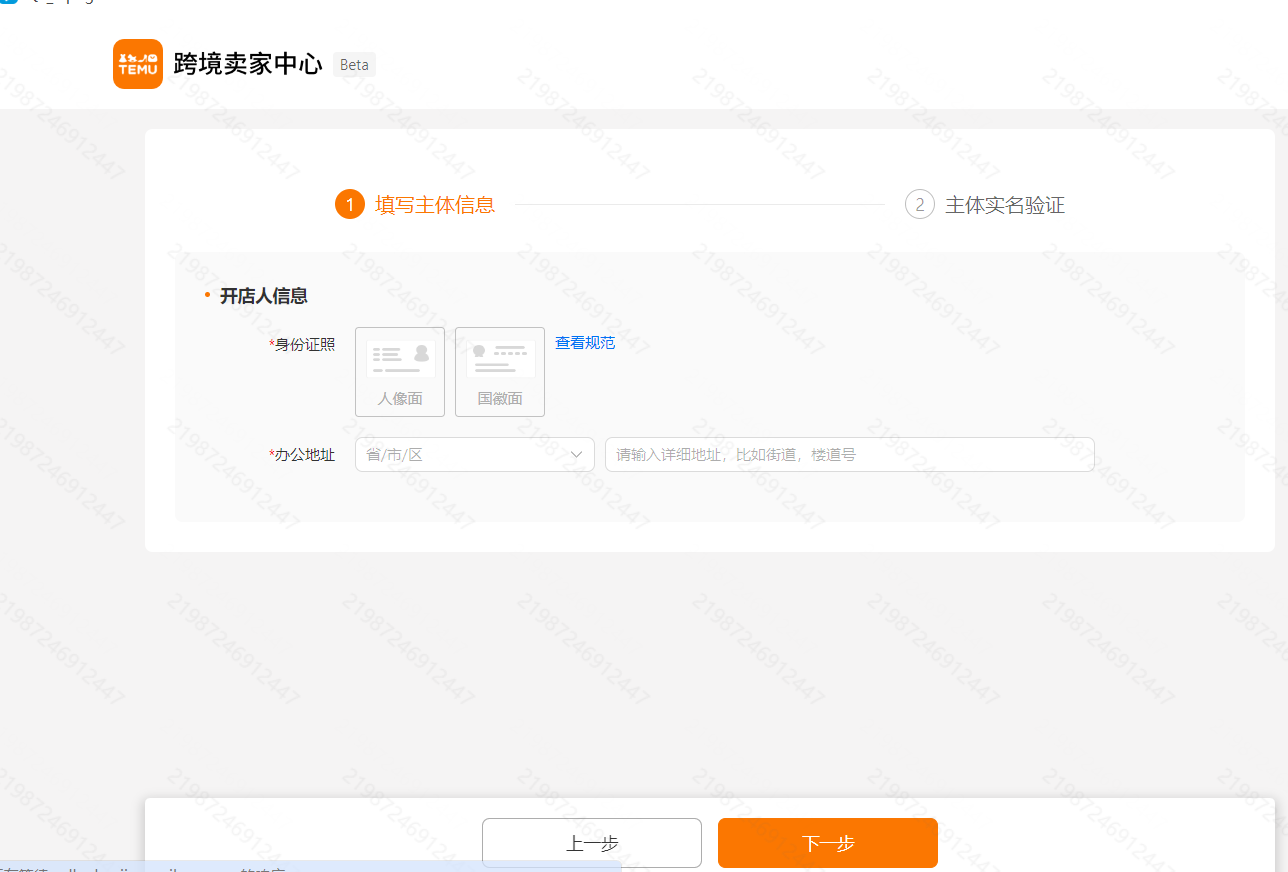This screenshot has height=872, width=1288.
Task: Select step 2 主体实名验证
Action: pos(985,205)
